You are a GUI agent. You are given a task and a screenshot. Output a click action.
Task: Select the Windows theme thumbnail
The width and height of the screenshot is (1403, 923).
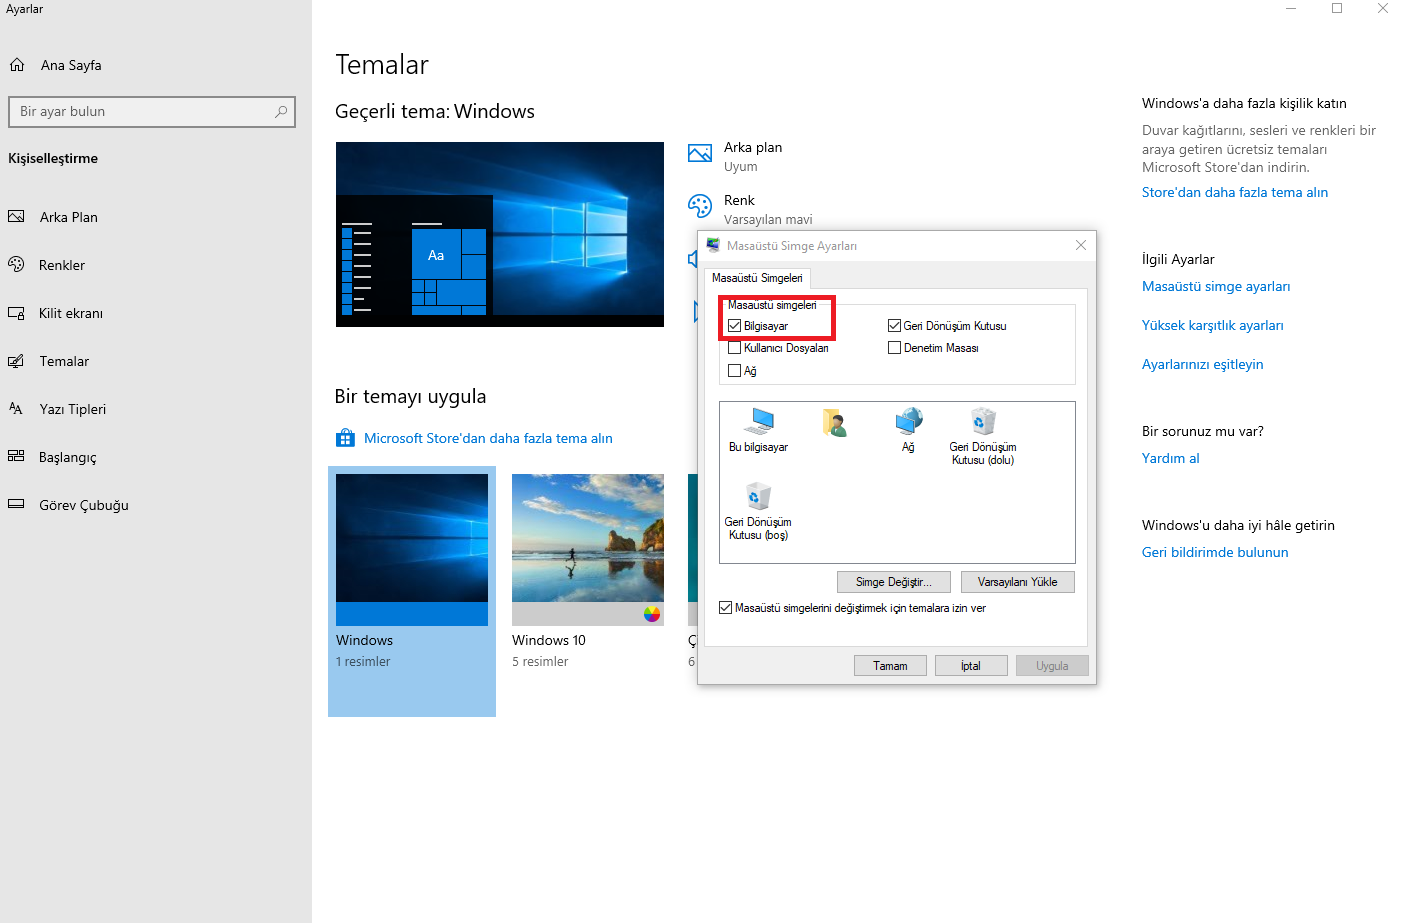[412, 550]
